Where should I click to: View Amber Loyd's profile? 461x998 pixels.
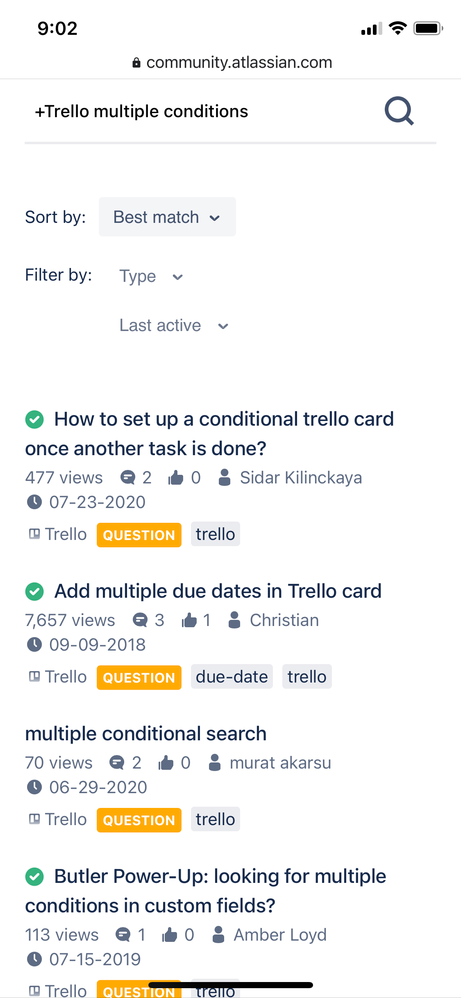(x=280, y=935)
